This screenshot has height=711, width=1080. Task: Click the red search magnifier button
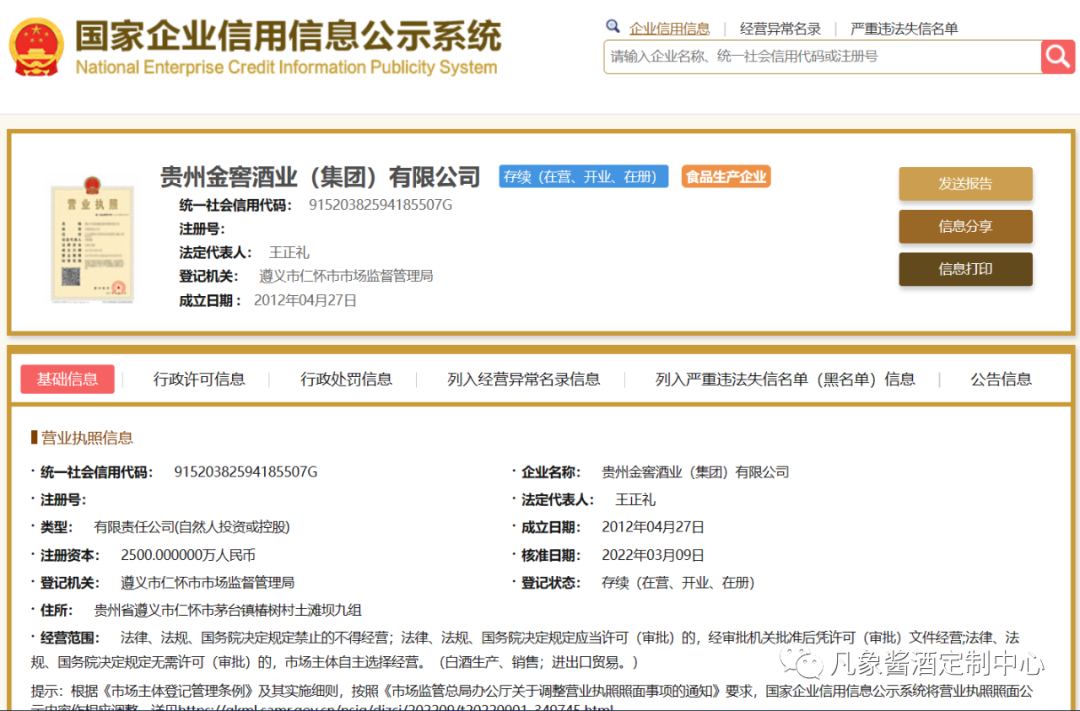(x=1058, y=56)
